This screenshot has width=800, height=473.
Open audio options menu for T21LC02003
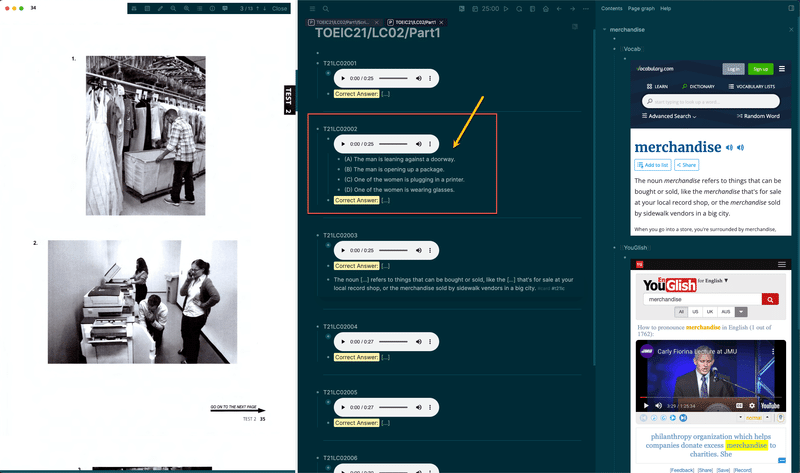(430, 251)
